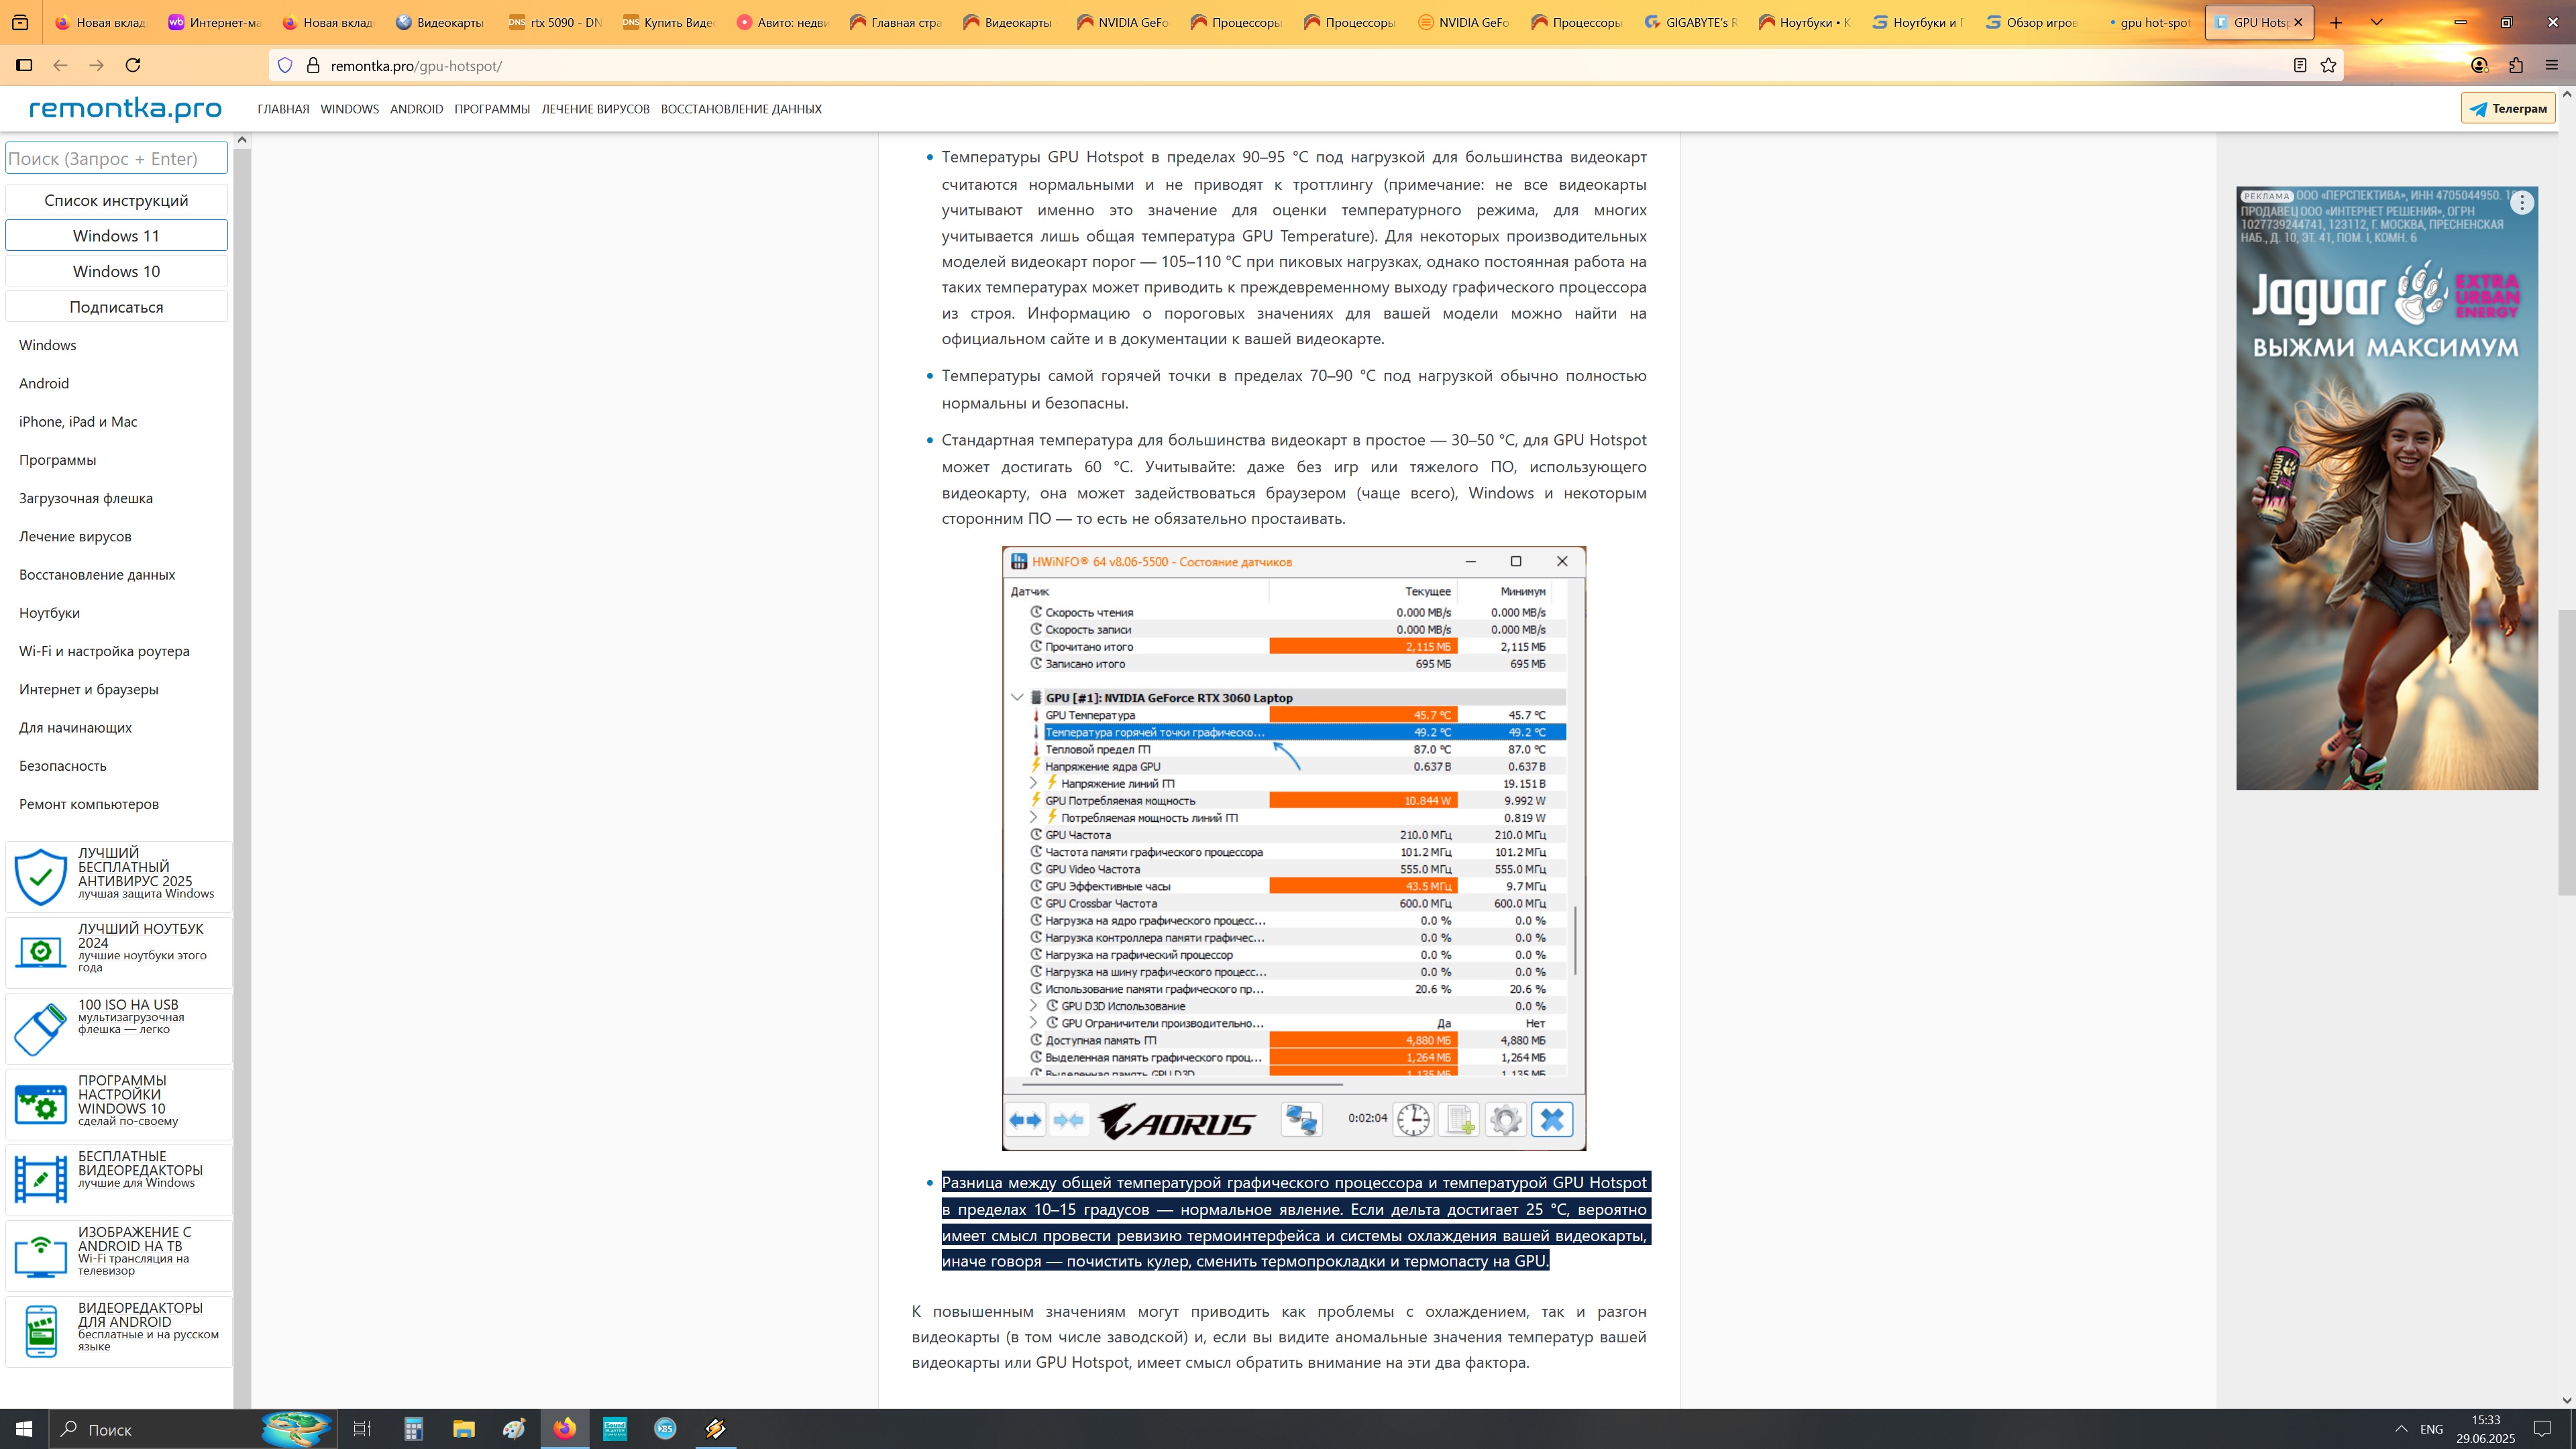Follow the Загрузочная флешка sidebar link

coord(86,498)
